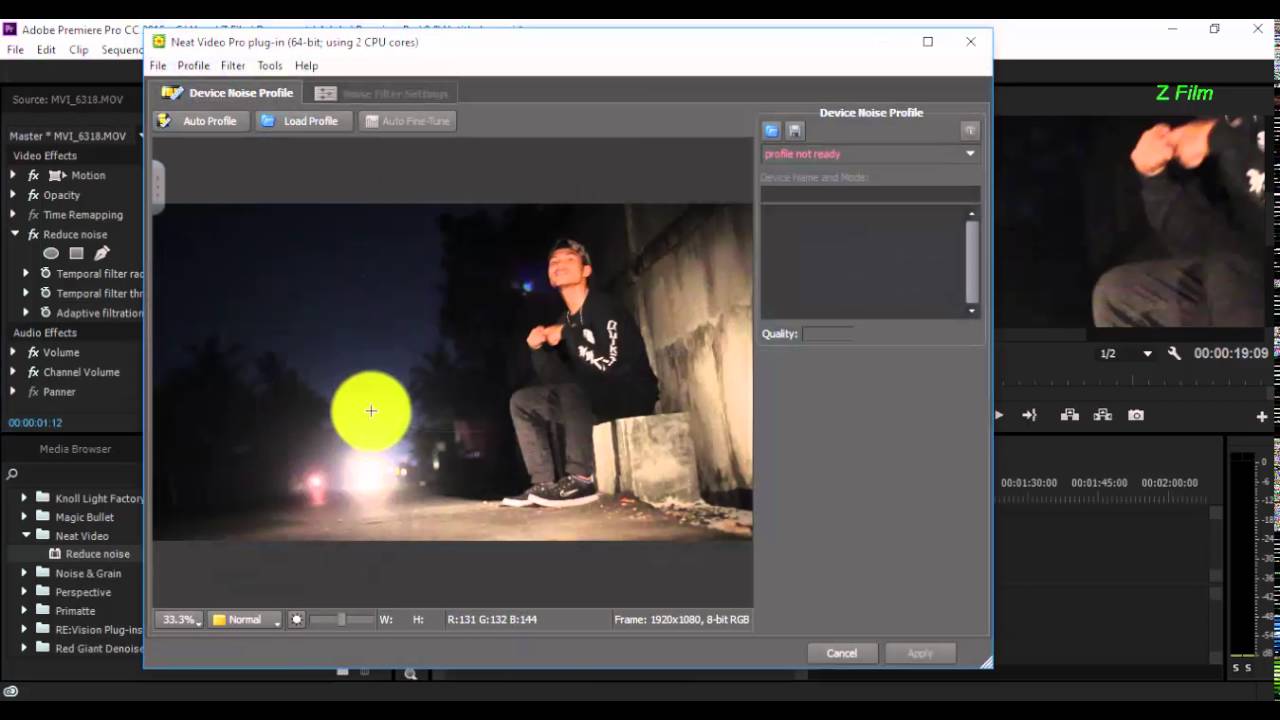The image size is (1280, 720).
Task: Click the Apply button
Action: click(x=920, y=653)
